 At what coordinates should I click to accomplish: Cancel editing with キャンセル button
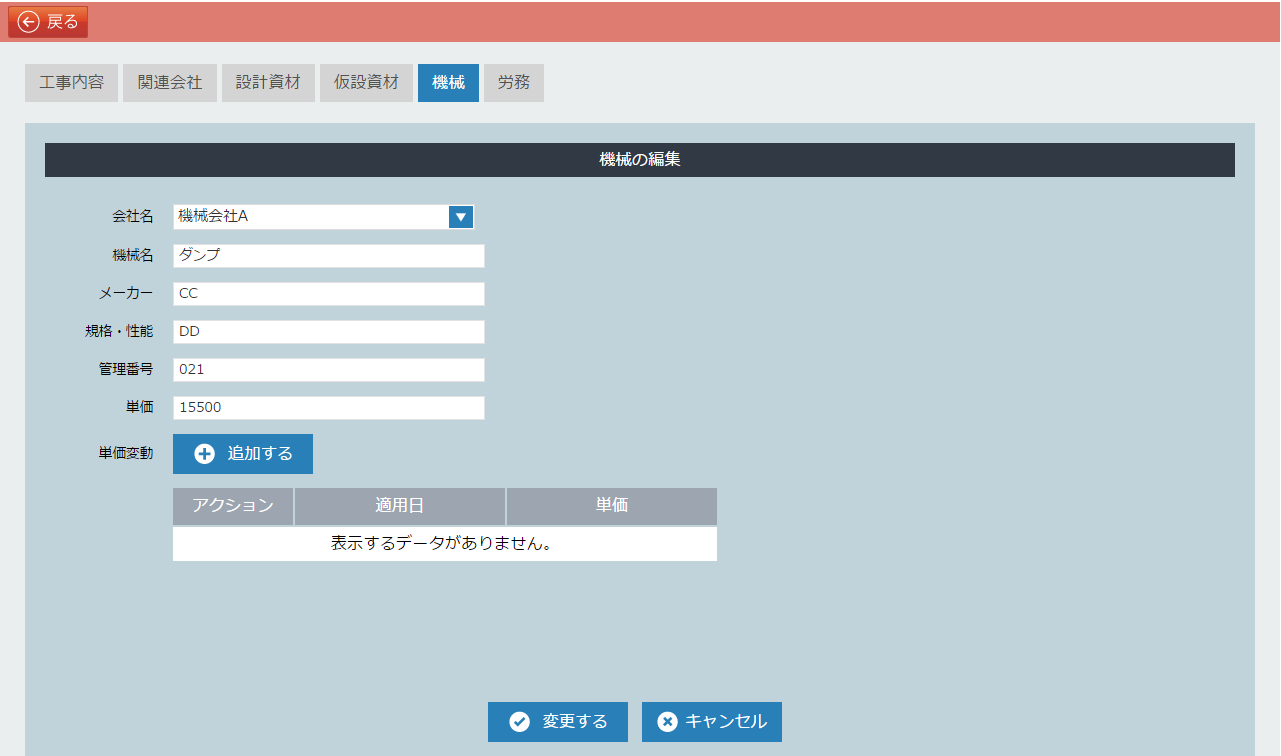tap(712, 722)
